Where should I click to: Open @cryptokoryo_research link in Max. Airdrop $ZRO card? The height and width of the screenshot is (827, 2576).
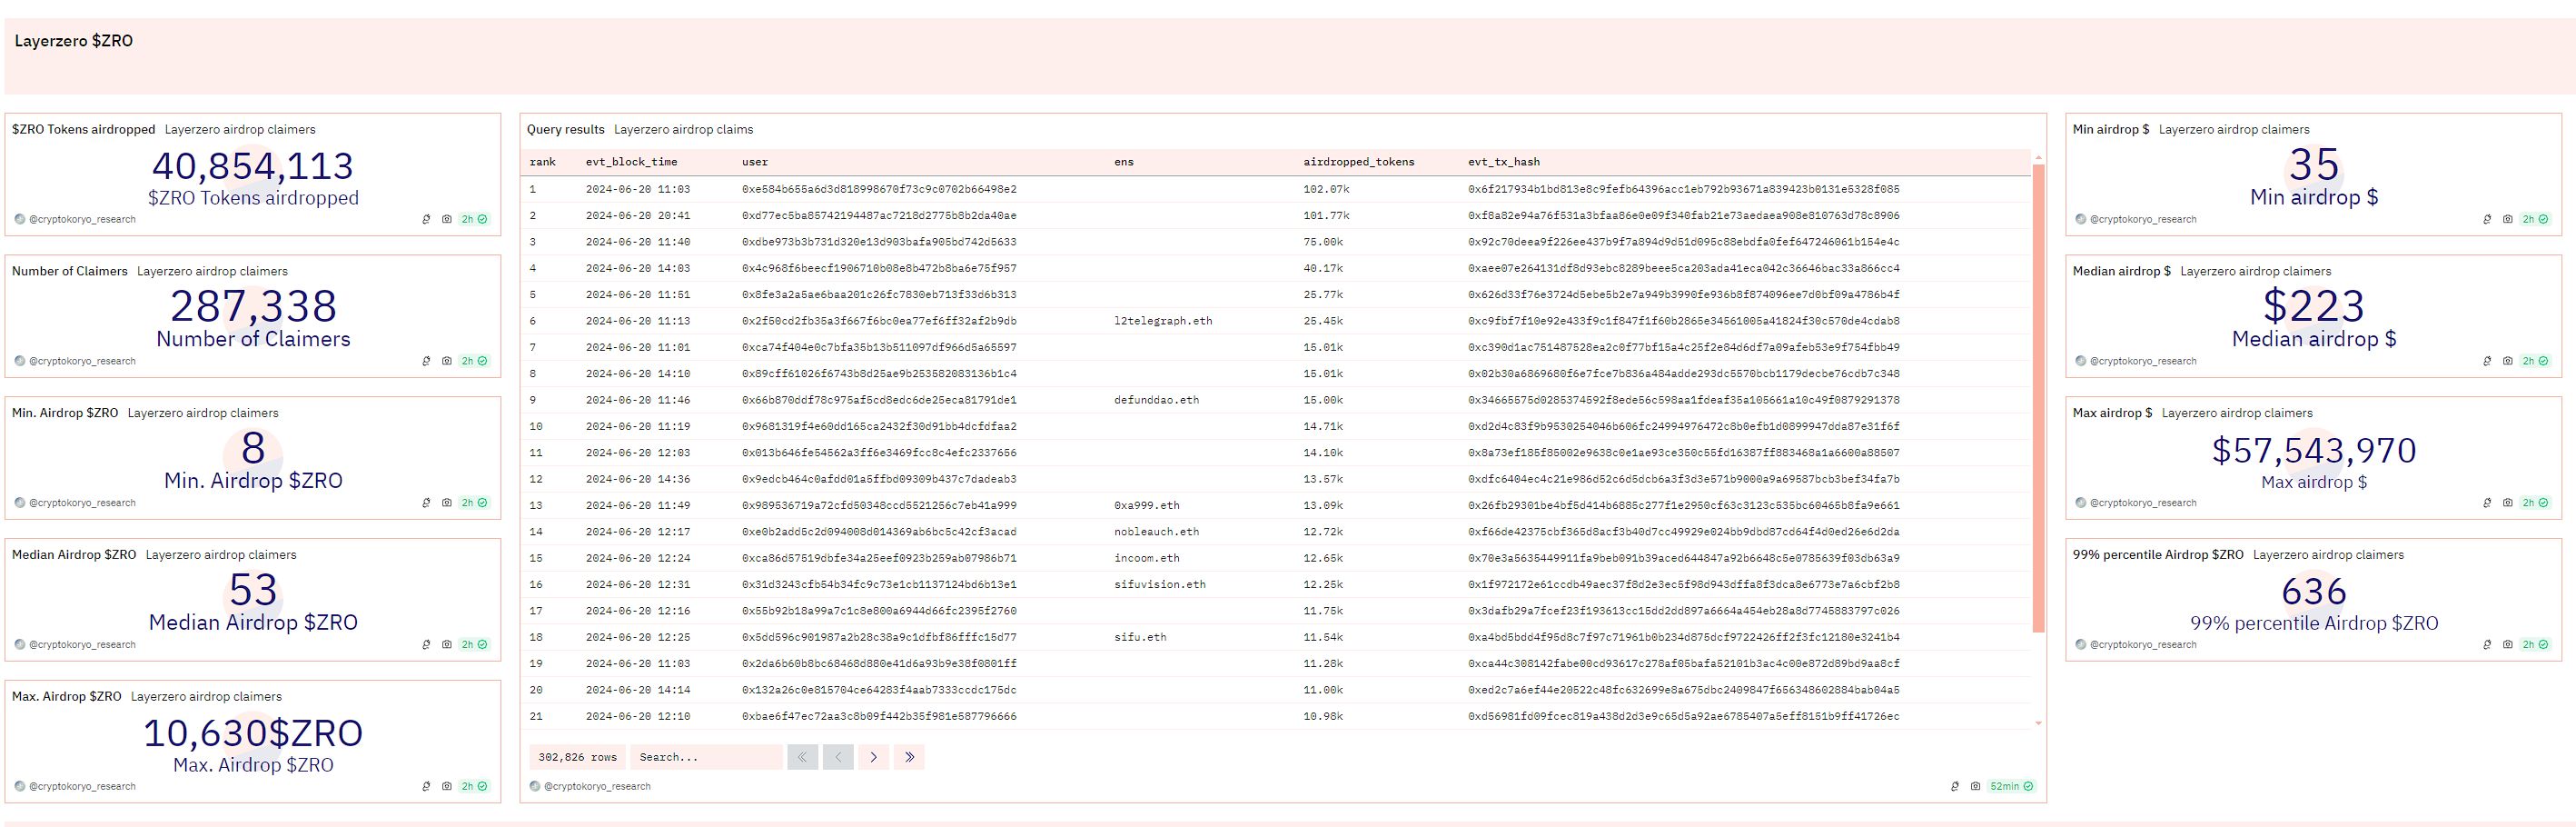pyautogui.click(x=82, y=787)
